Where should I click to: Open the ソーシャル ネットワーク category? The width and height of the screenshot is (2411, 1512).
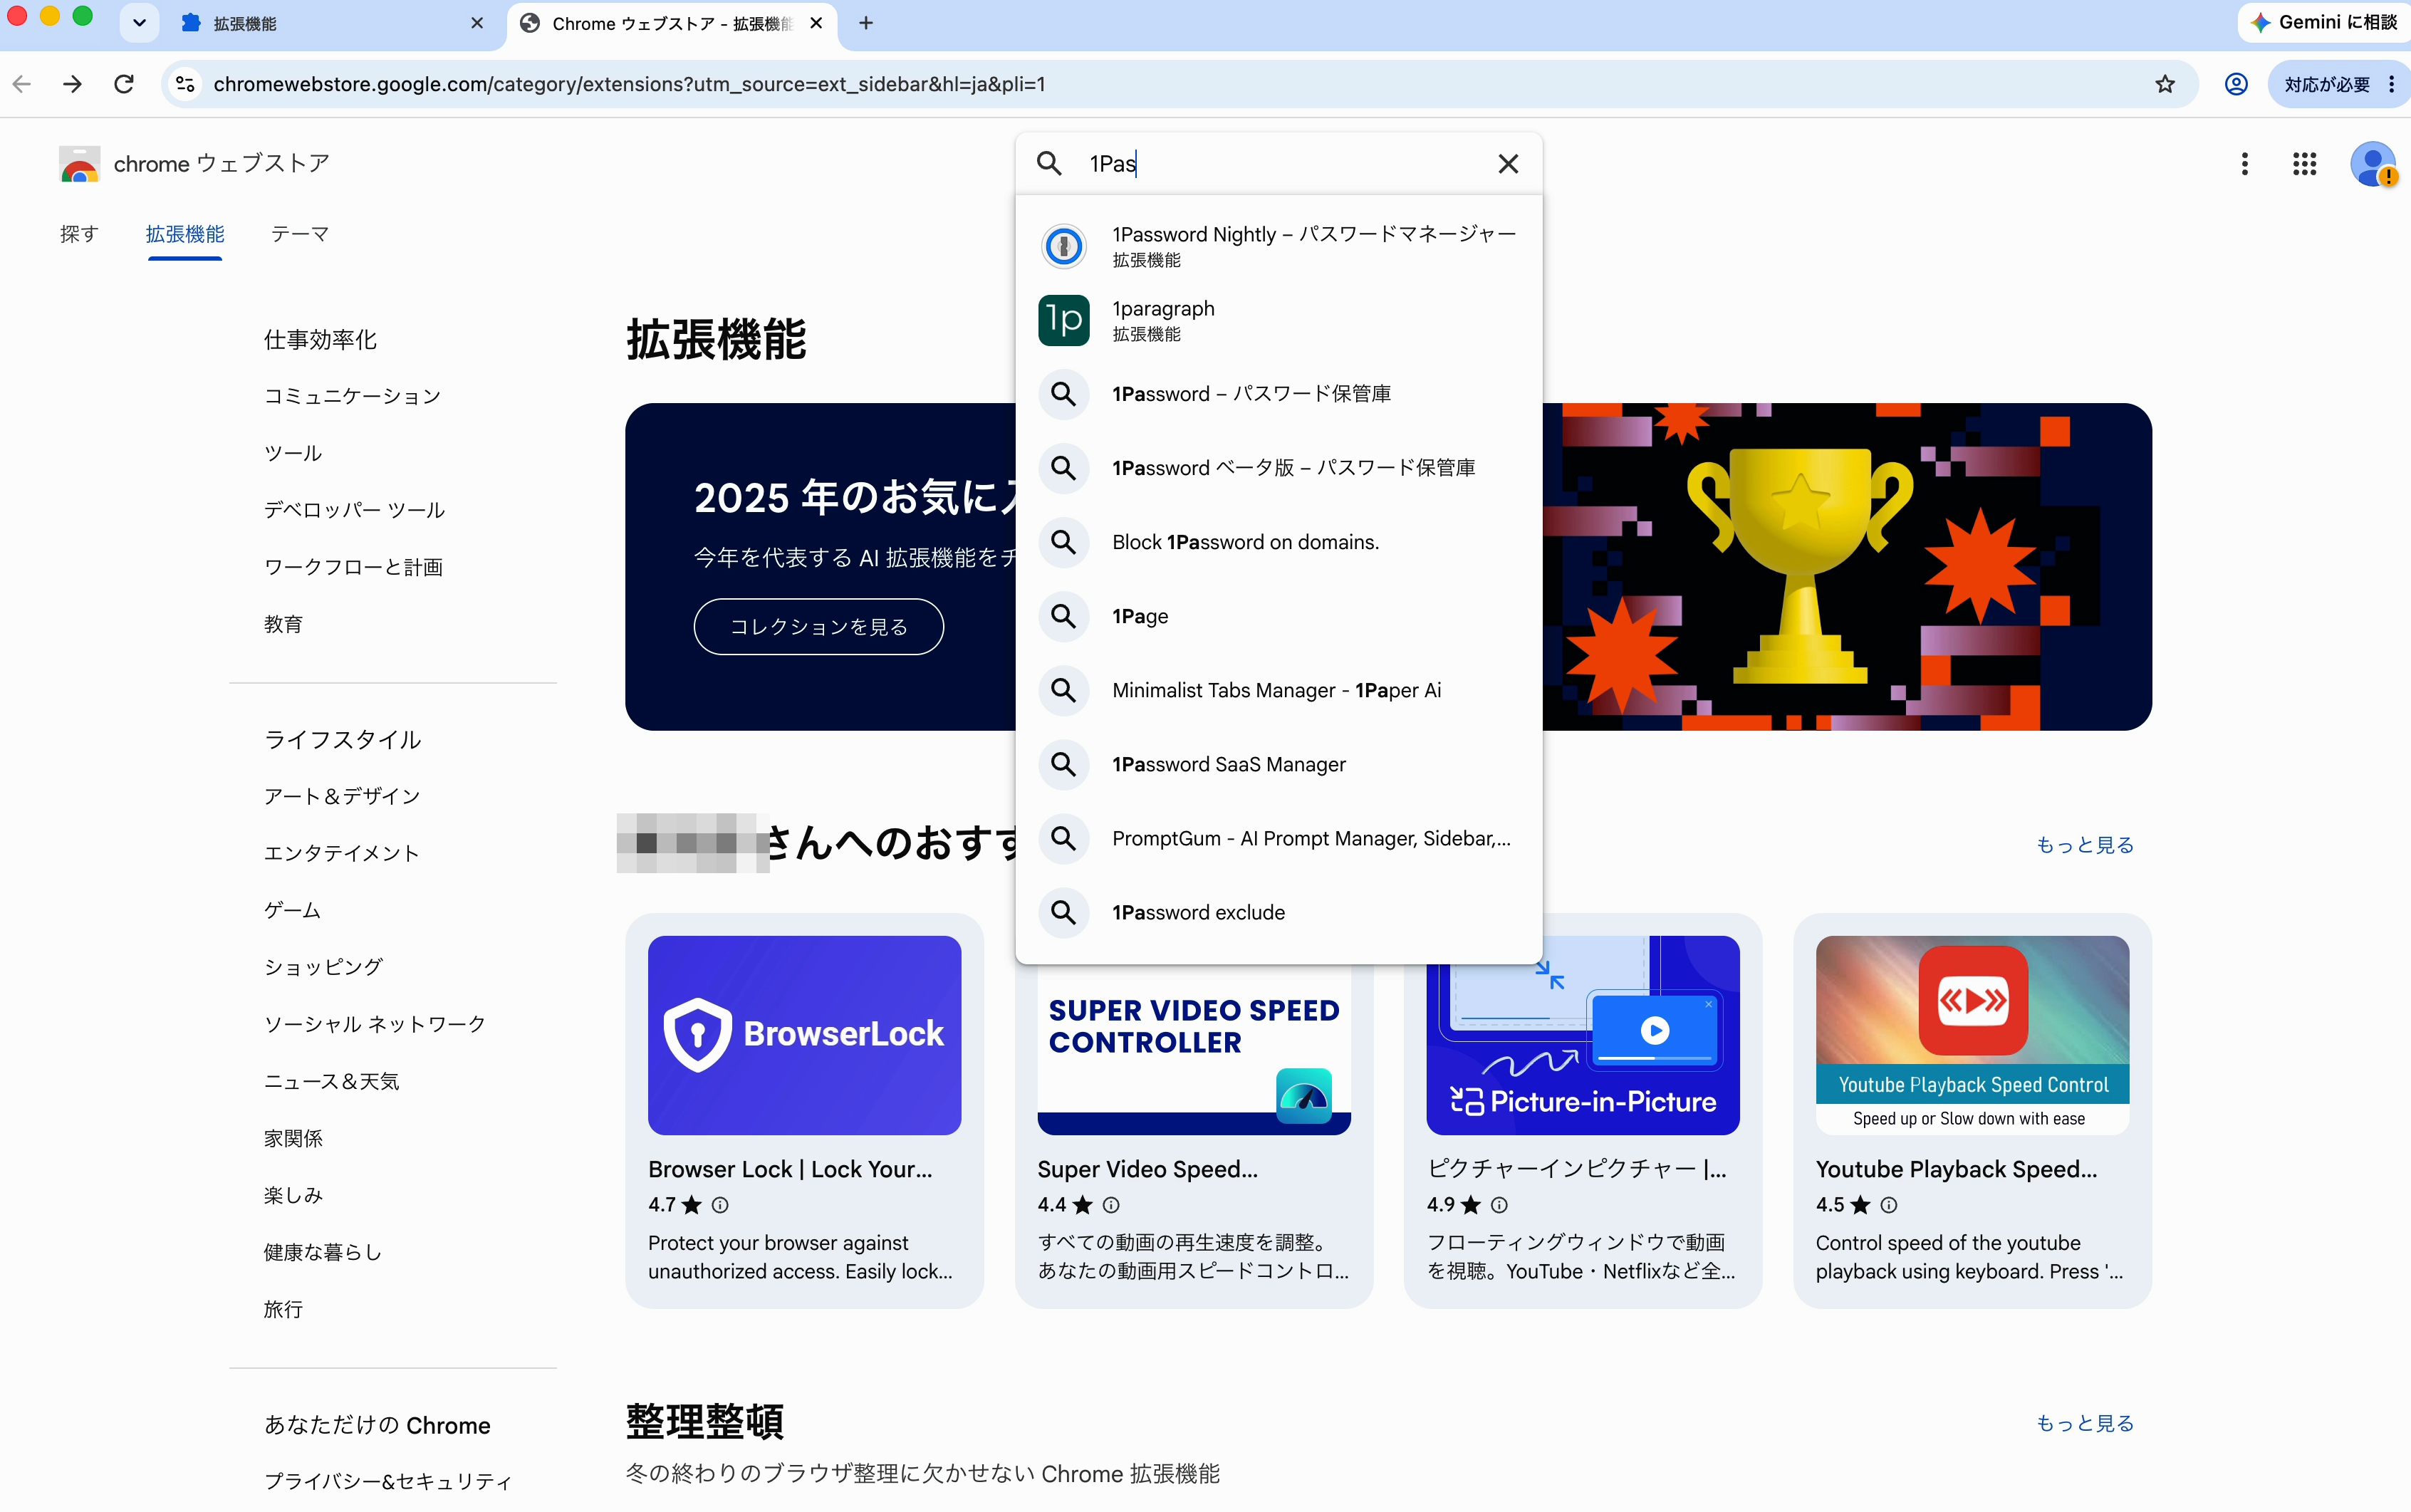point(375,1024)
